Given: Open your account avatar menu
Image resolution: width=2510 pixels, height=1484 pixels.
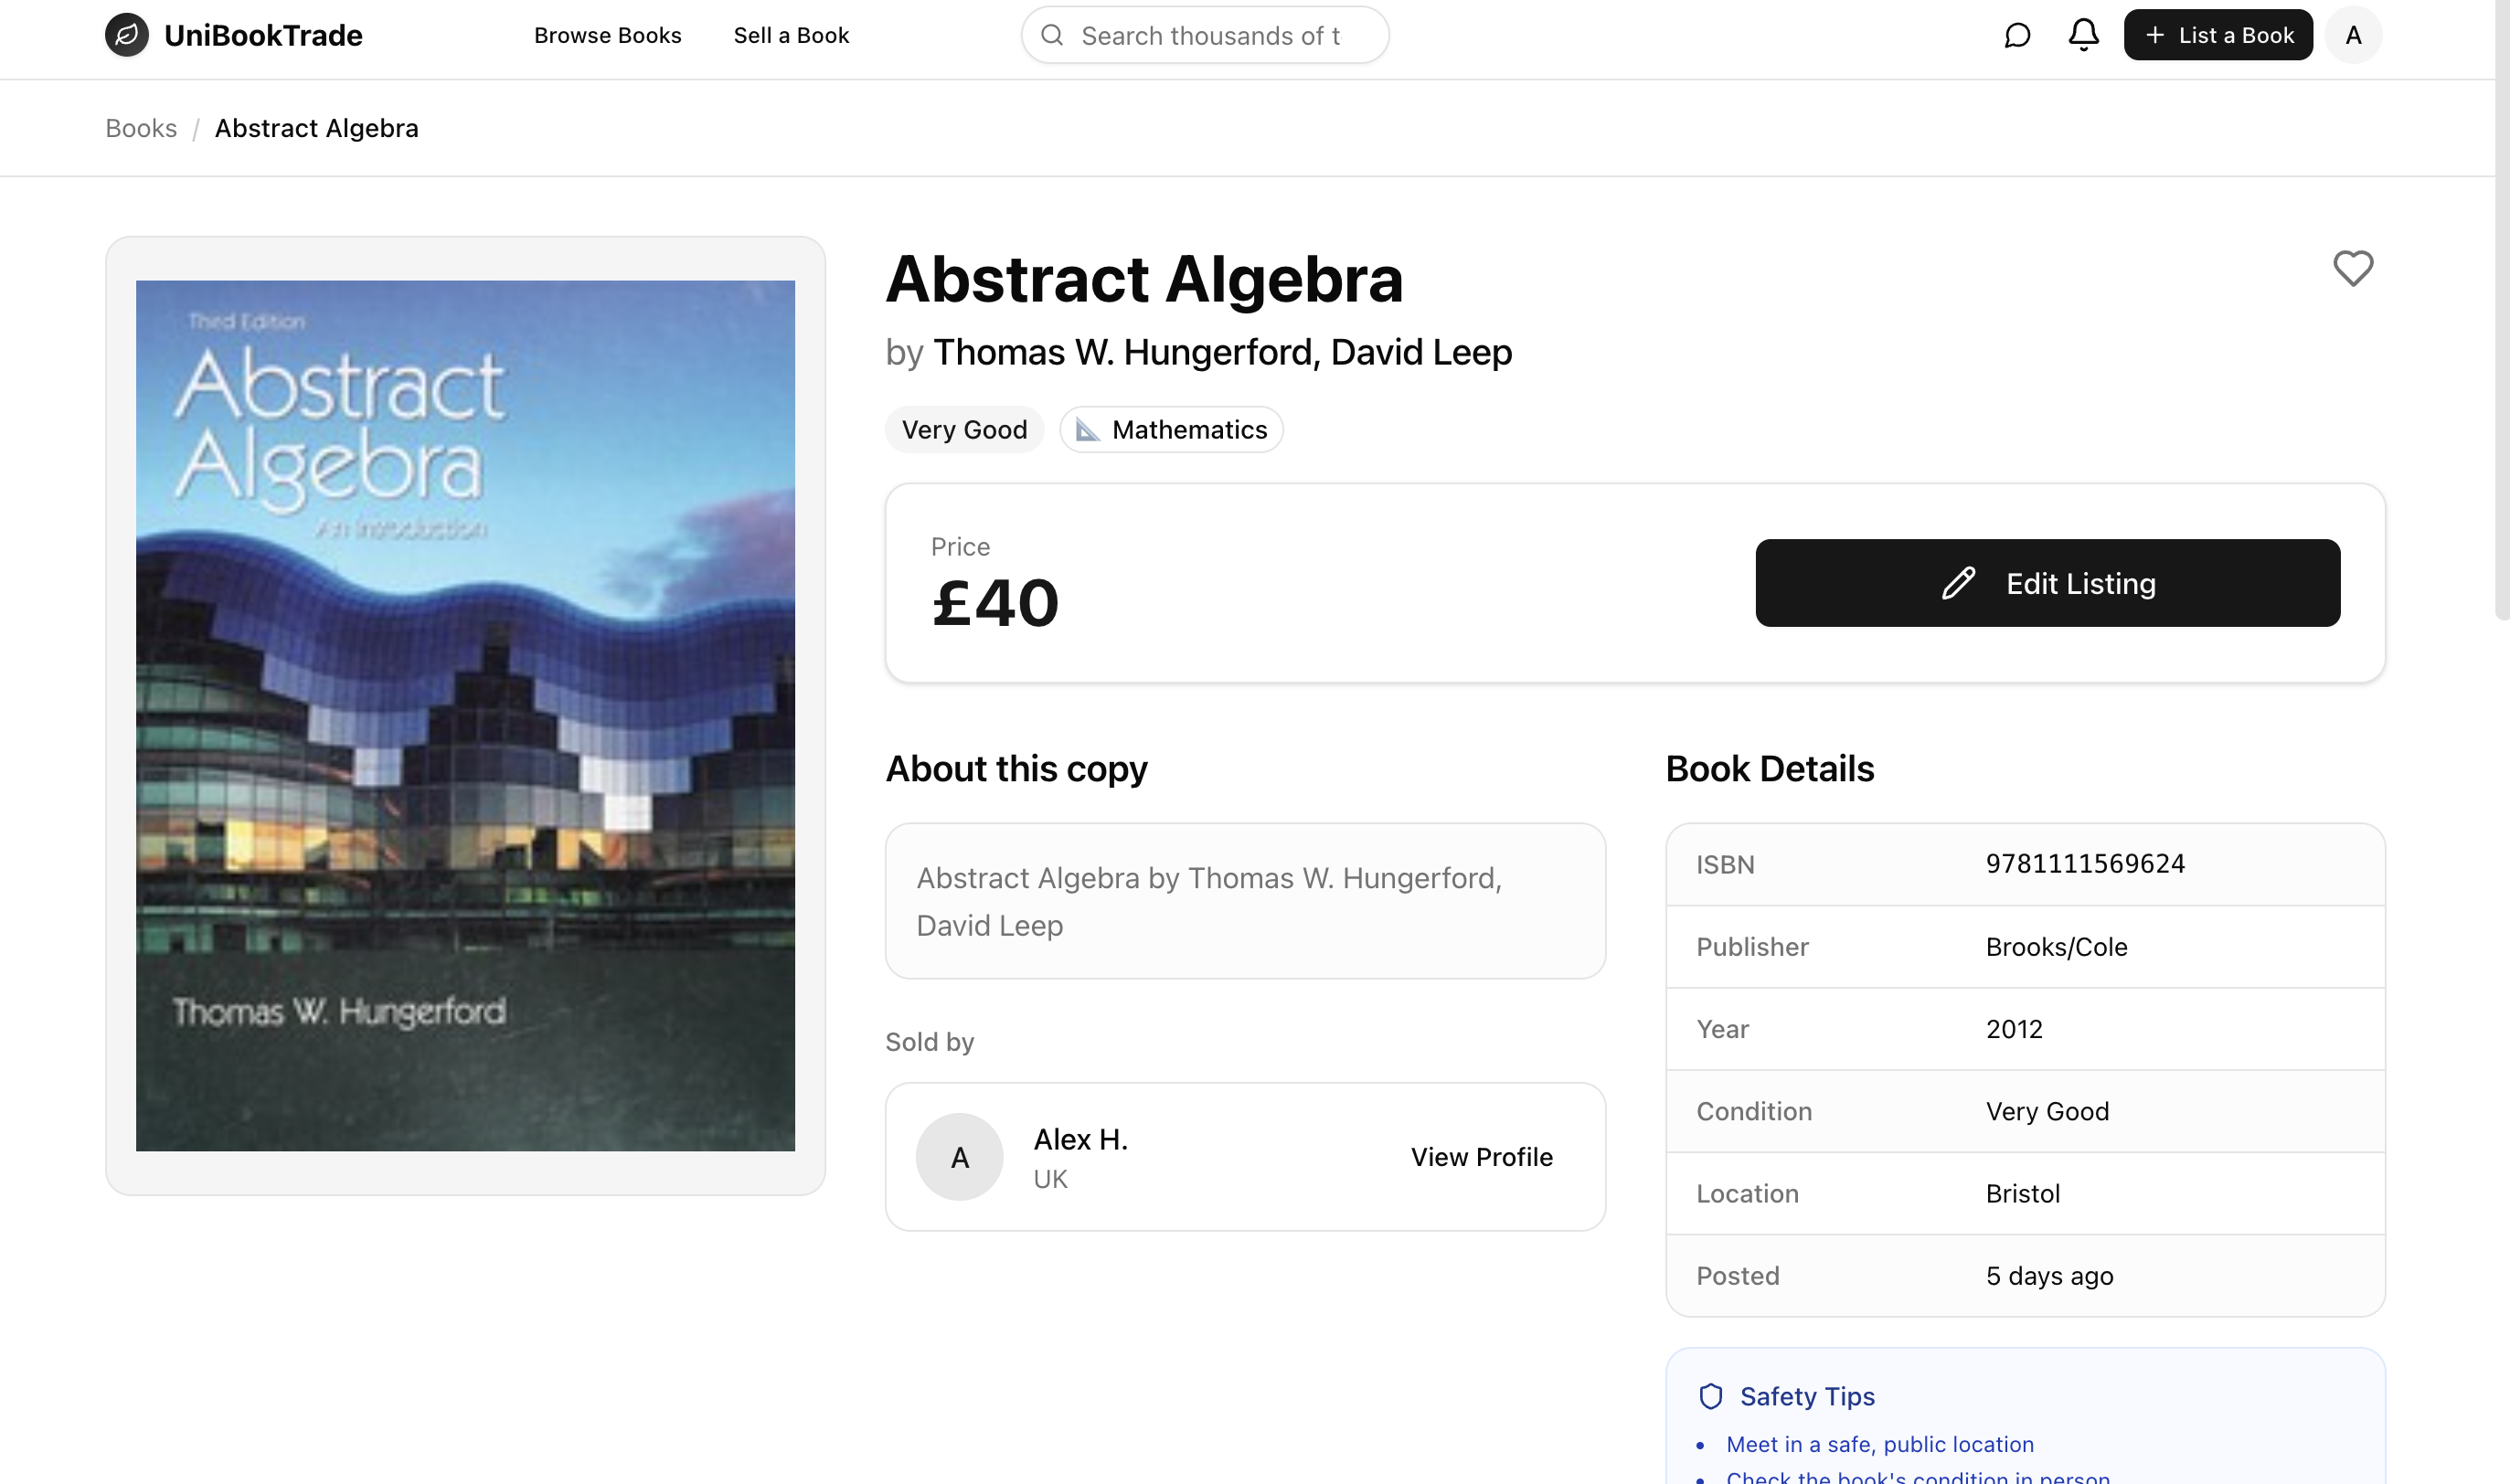Looking at the screenshot, I should tap(2353, 35).
